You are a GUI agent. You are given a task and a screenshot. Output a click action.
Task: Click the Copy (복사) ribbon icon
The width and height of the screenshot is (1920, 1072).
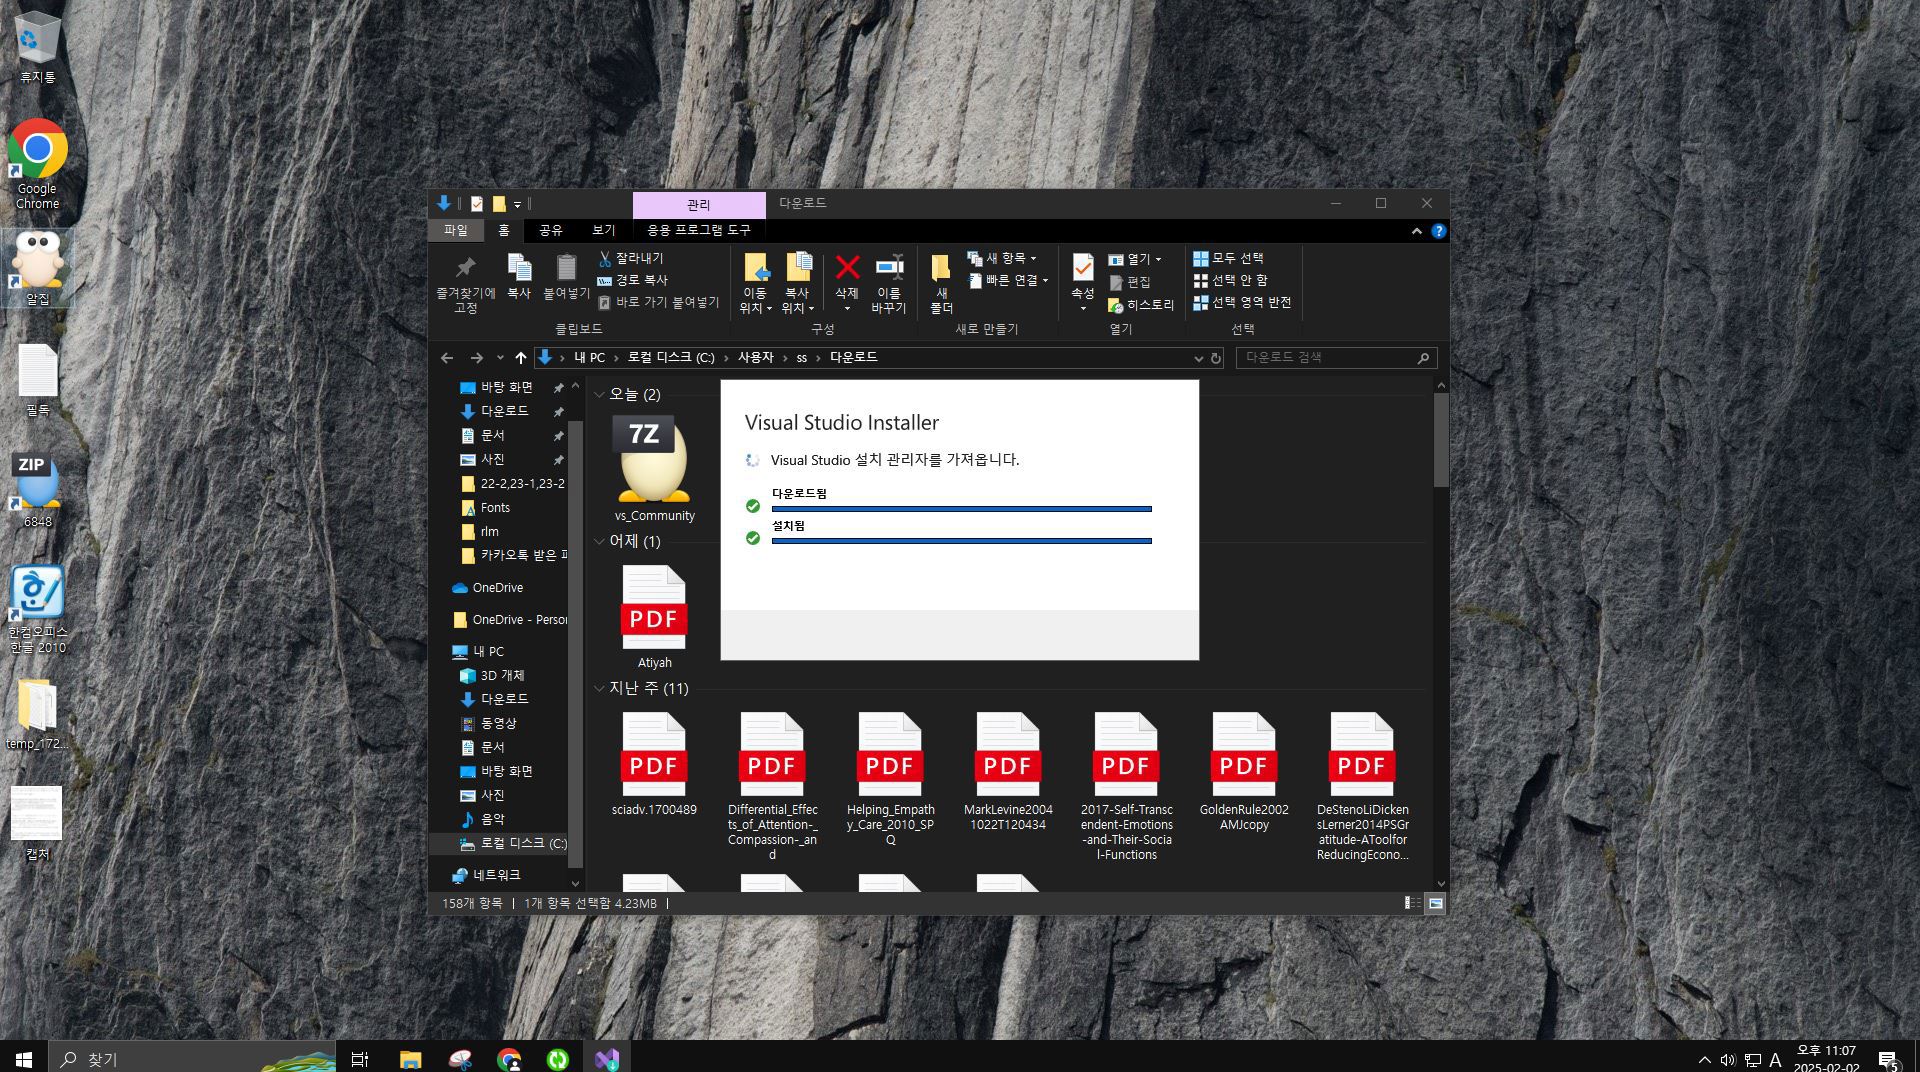click(x=519, y=276)
